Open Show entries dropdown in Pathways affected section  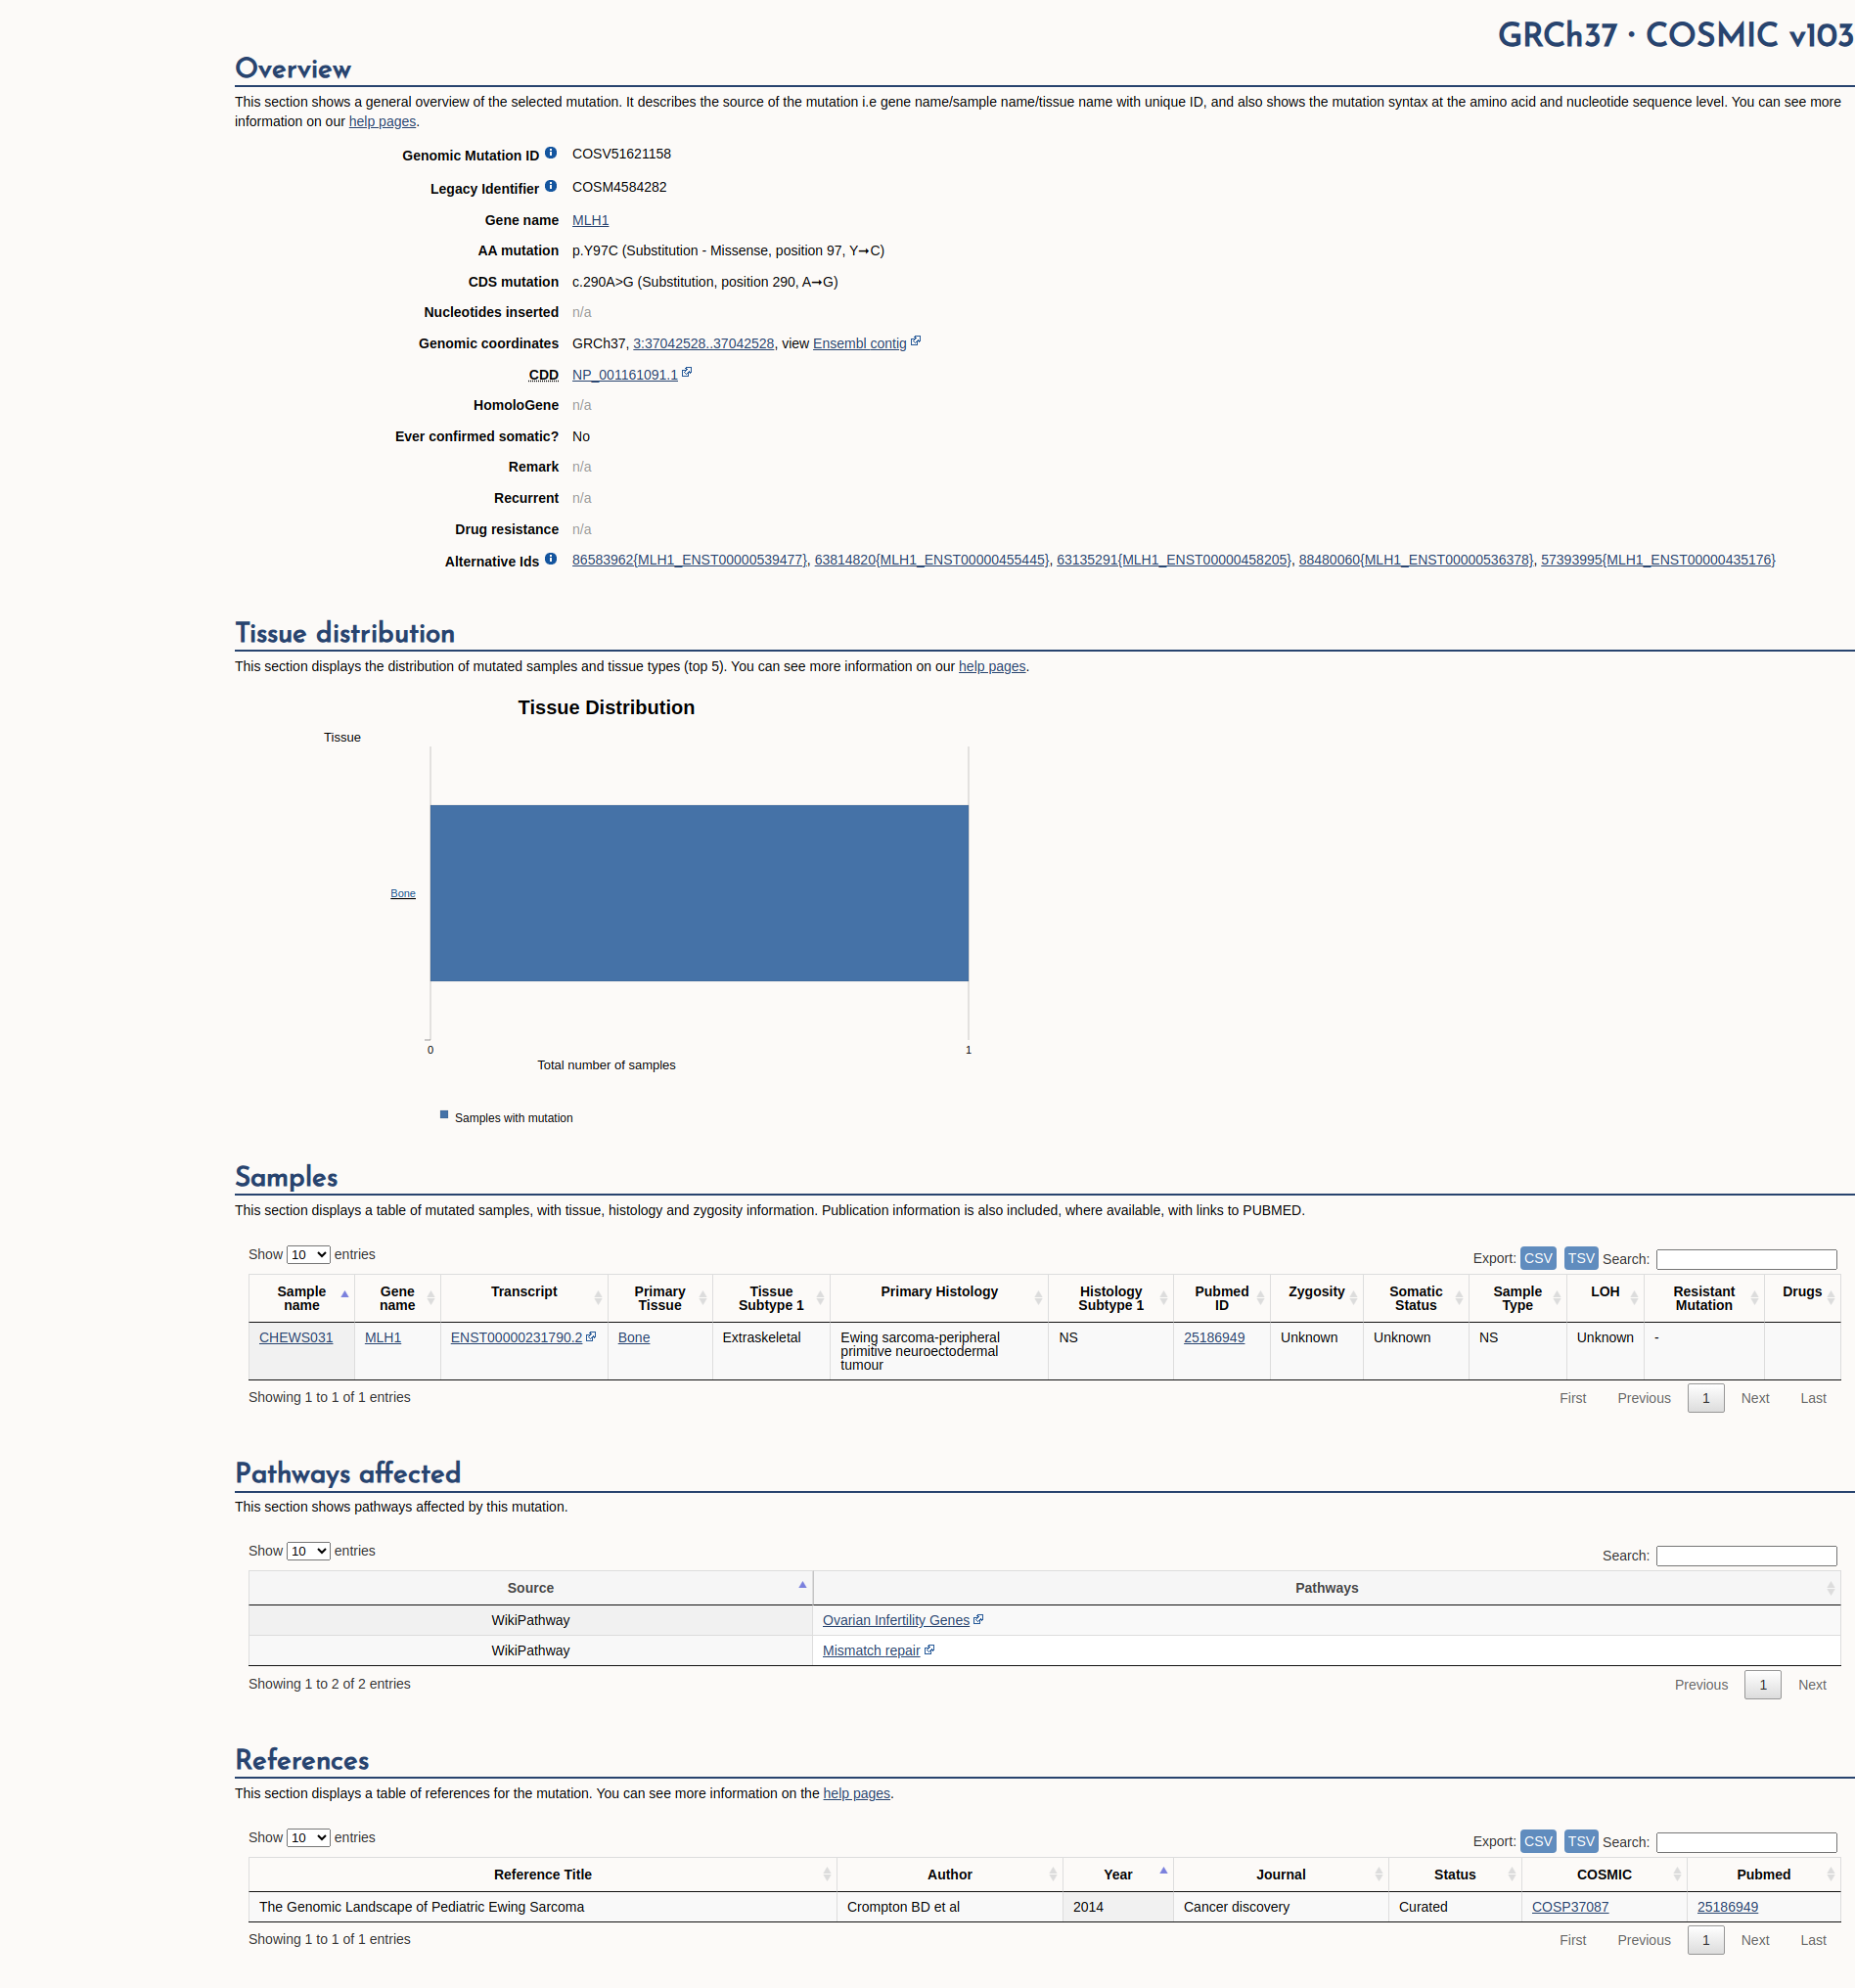click(x=308, y=1551)
